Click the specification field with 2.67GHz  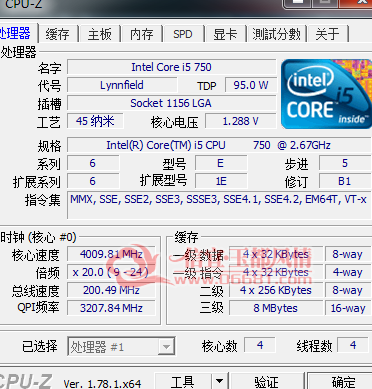219,145
